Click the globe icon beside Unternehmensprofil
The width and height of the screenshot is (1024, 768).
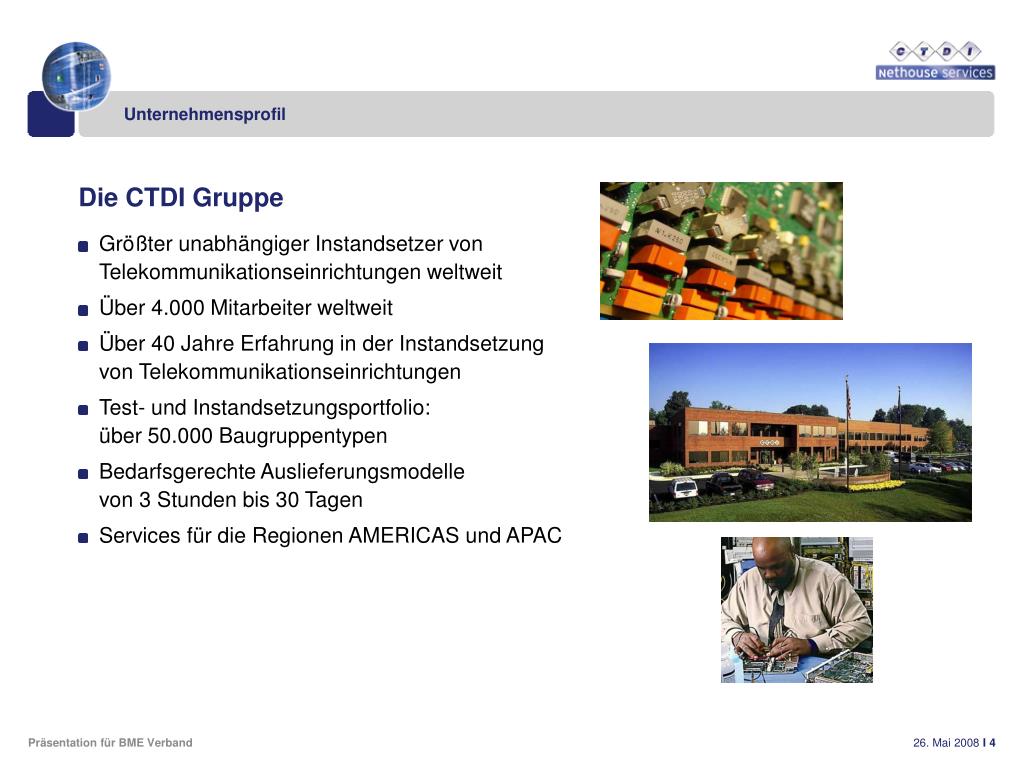click(x=76, y=76)
